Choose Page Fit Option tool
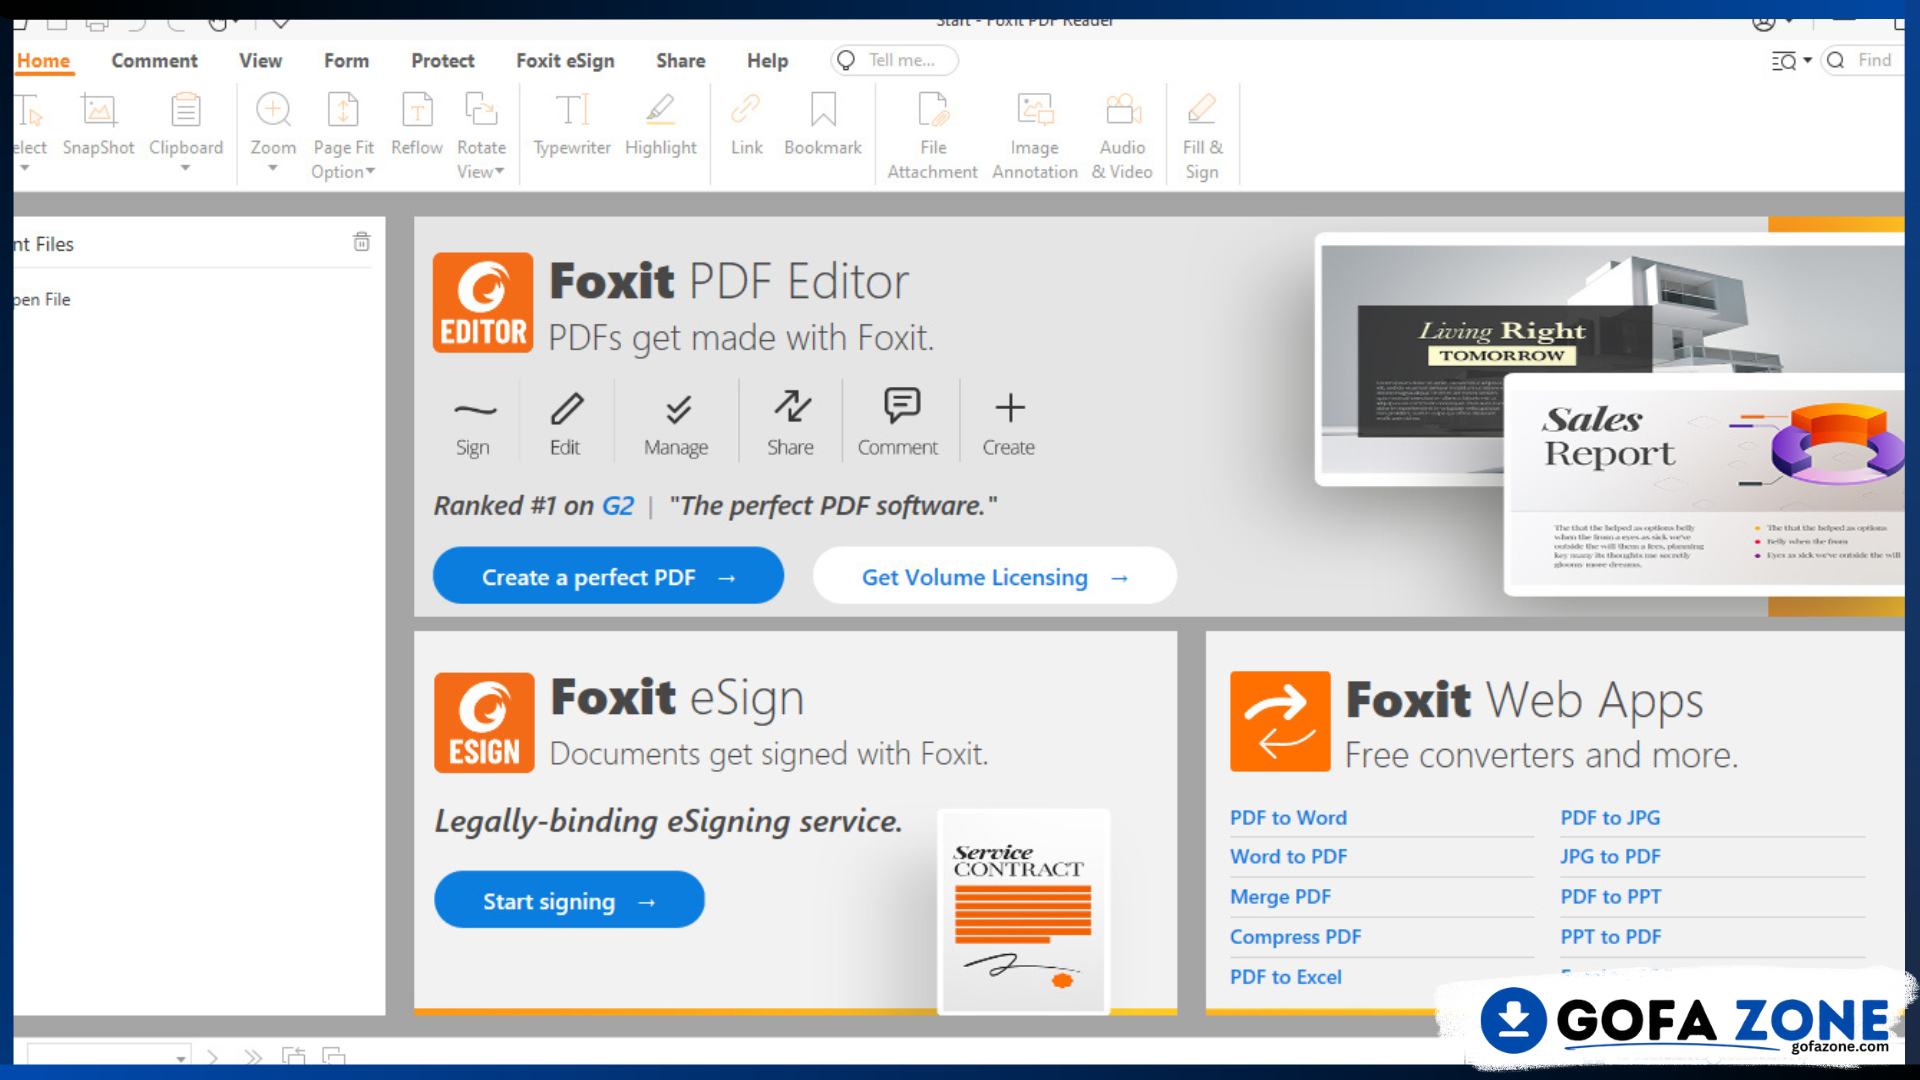This screenshot has width=1920, height=1080. click(x=343, y=135)
